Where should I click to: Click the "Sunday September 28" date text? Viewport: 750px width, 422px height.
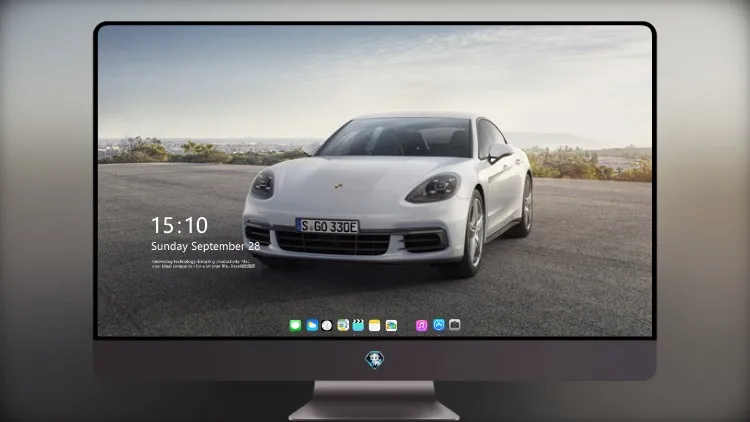206,246
